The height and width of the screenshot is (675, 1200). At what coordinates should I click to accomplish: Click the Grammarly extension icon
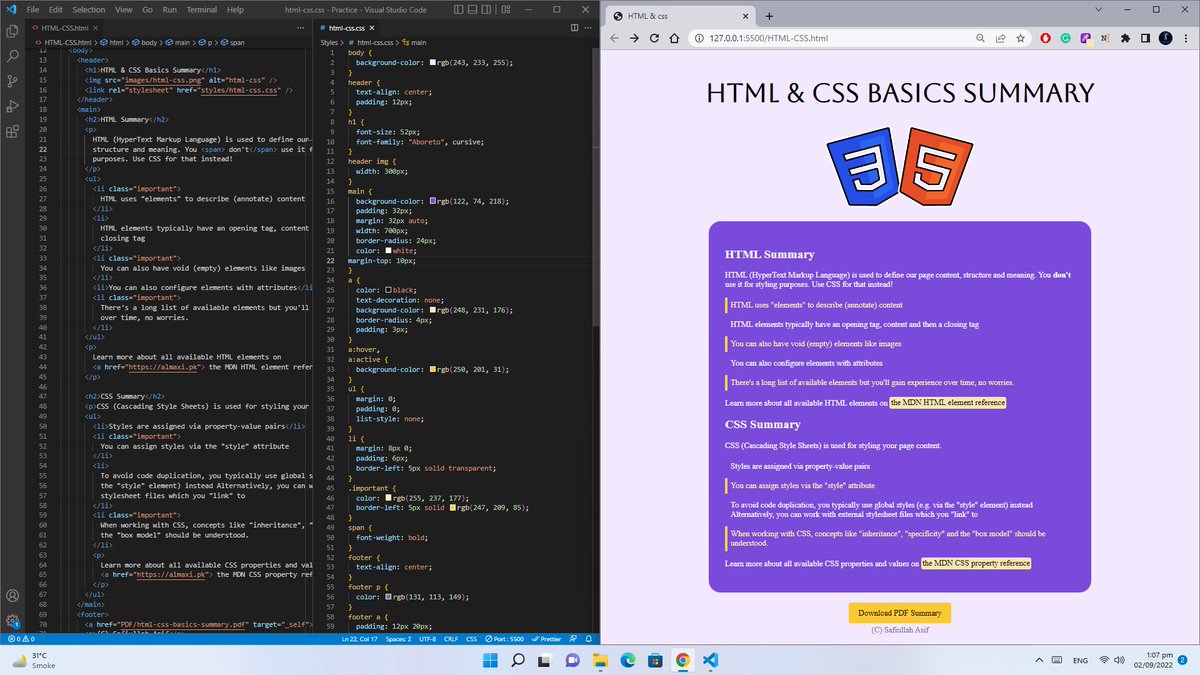pyautogui.click(x=1066, y=38)
